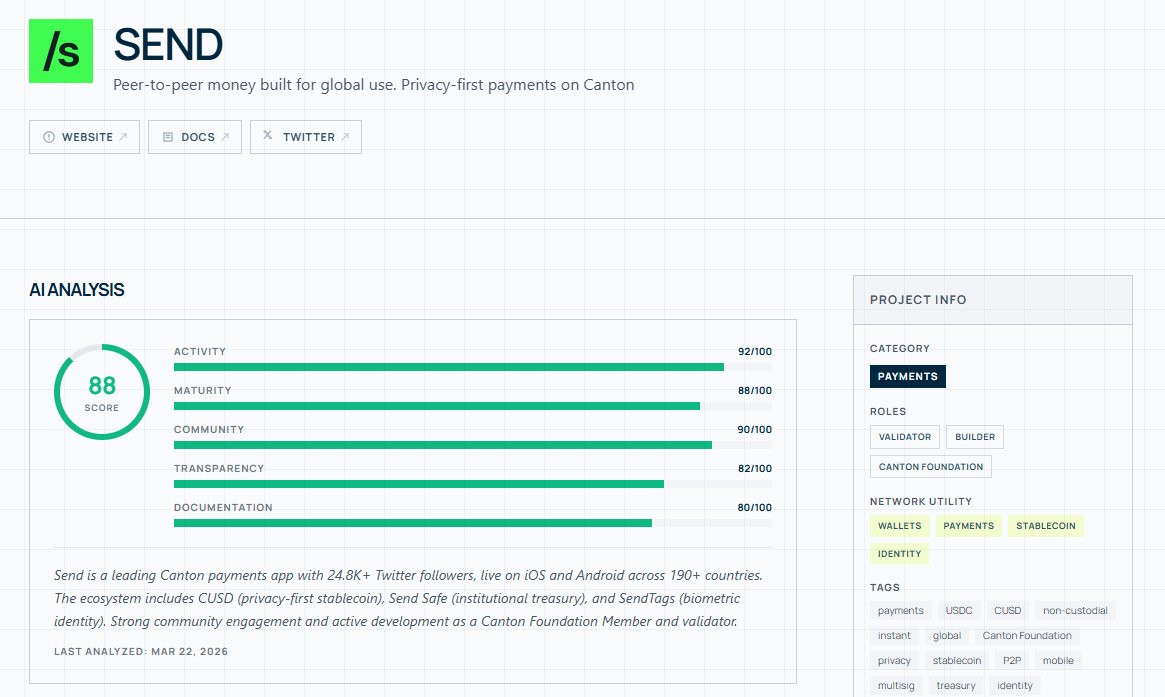Select the PAYMENTS category badge
The width and height of the screenshot is (1165, 697).
(x=907, y=376)
